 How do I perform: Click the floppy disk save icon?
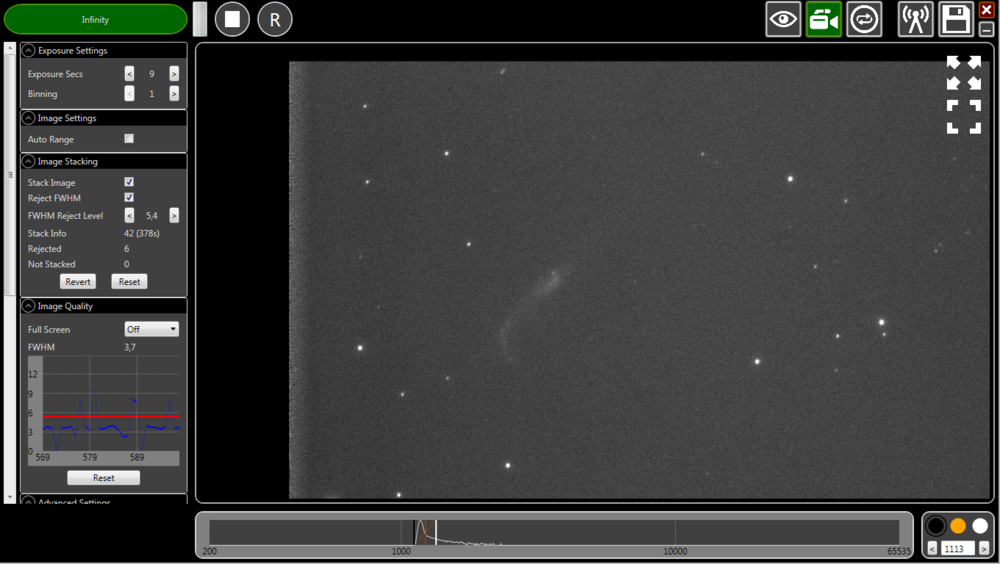[956, 19]
